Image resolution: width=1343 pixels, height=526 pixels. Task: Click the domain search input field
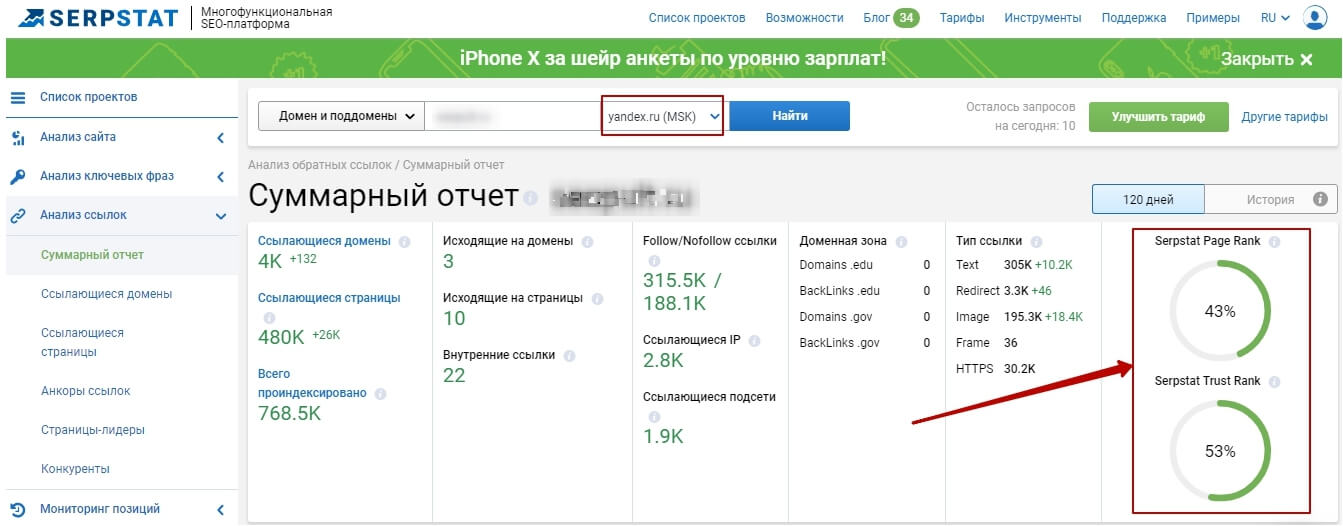pos(512,116)
